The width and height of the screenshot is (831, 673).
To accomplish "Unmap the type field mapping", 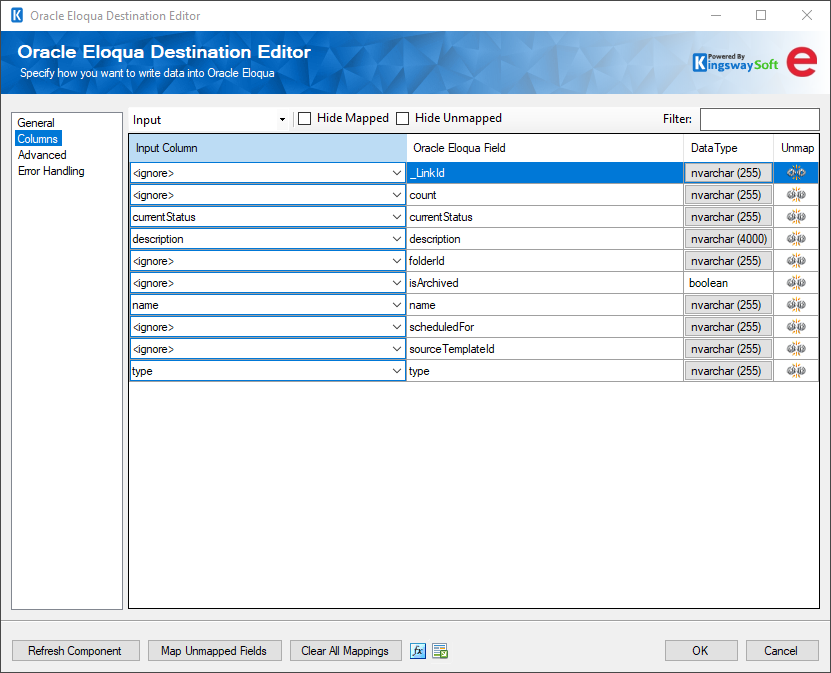I will click(x=796, y=371).
